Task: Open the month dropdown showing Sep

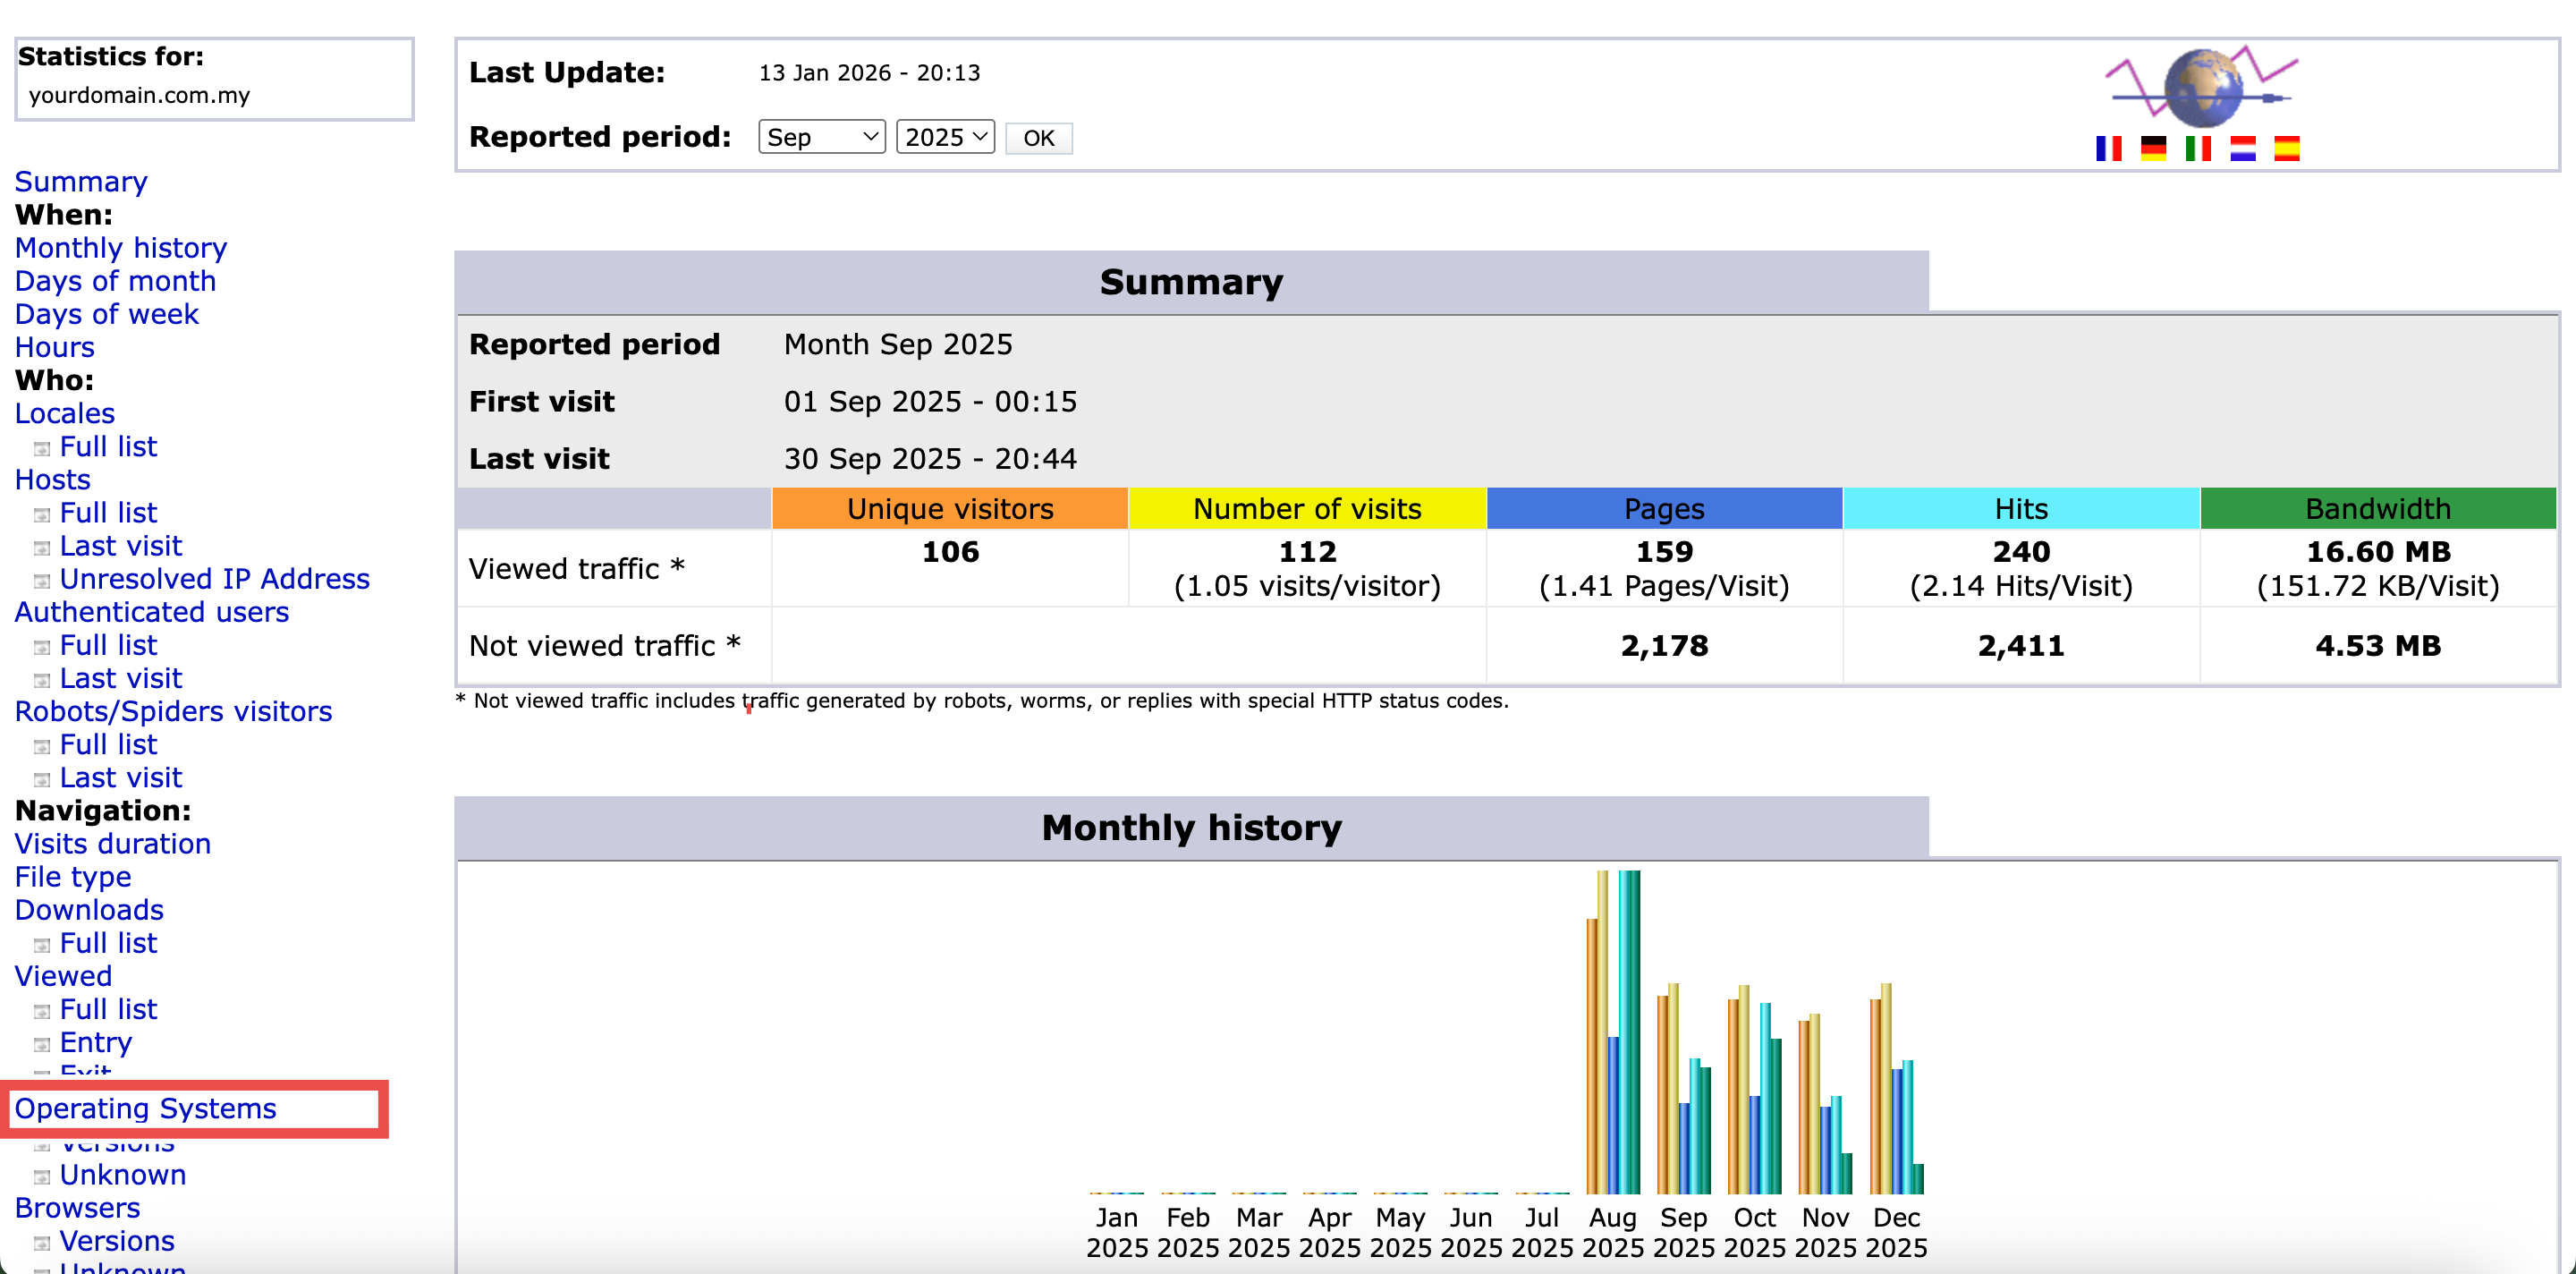Action: tap(820, 137)
